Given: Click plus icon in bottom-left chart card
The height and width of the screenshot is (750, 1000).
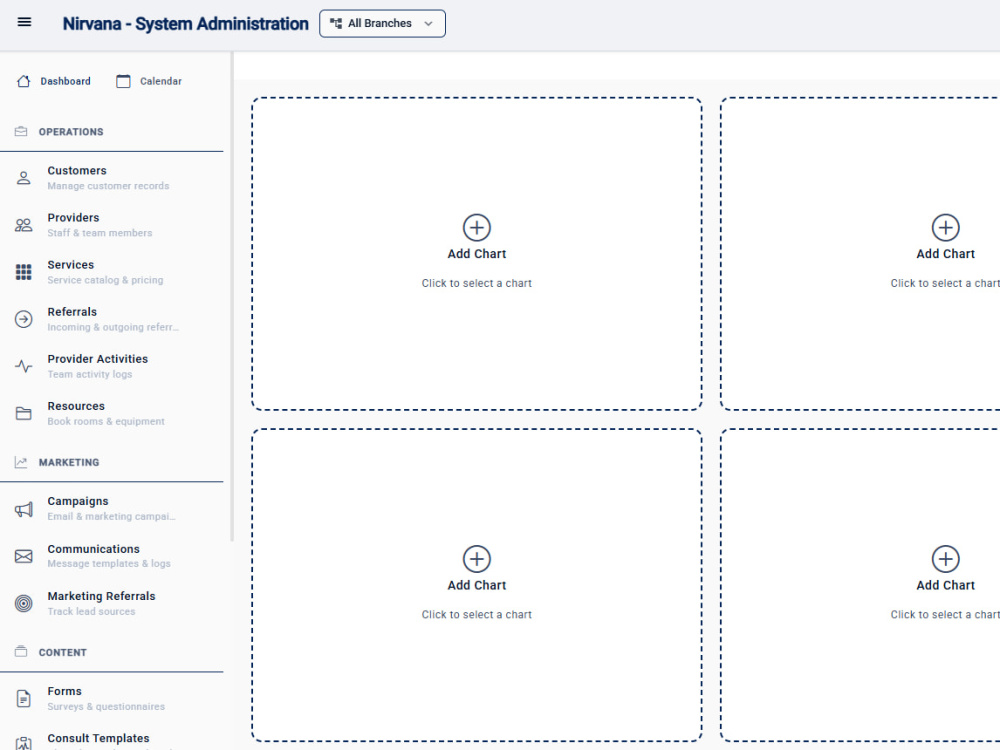Looking at the screenshot, I should (476, 559).
